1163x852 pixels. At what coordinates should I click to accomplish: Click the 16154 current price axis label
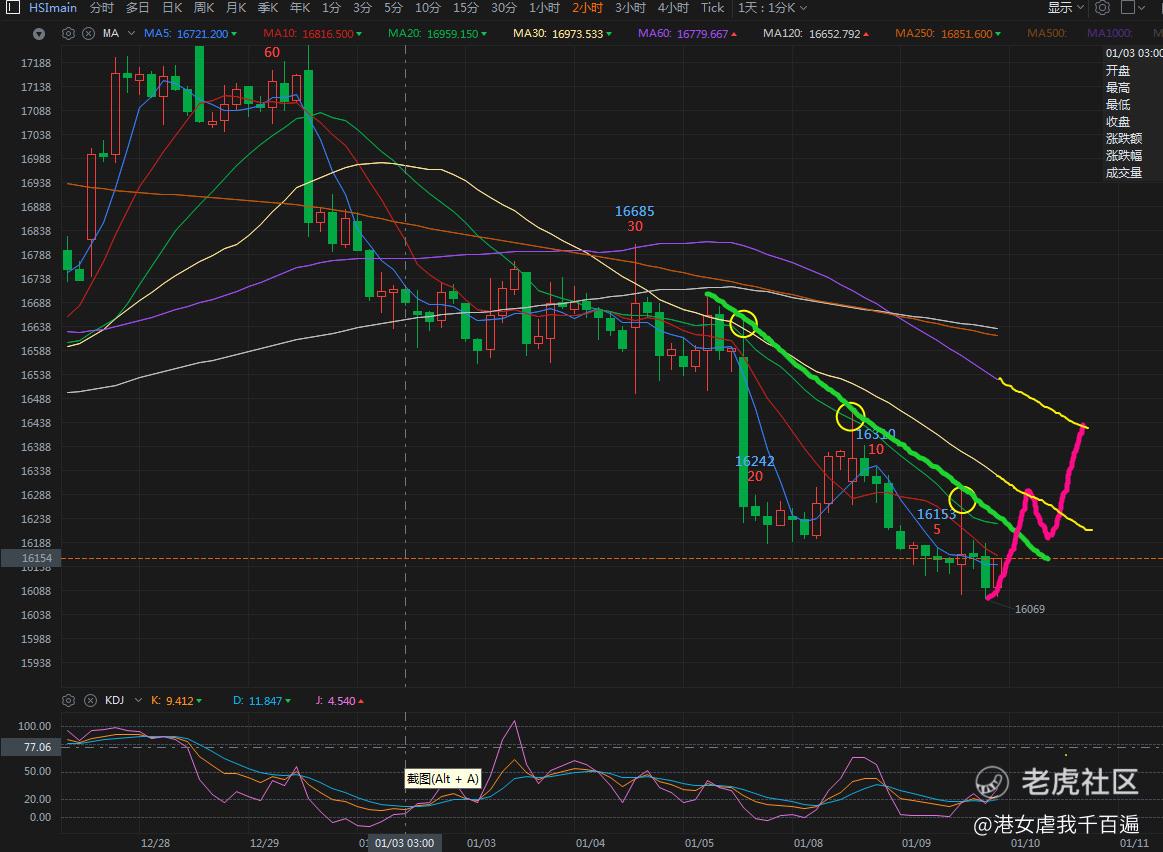(x=31, y=558)
